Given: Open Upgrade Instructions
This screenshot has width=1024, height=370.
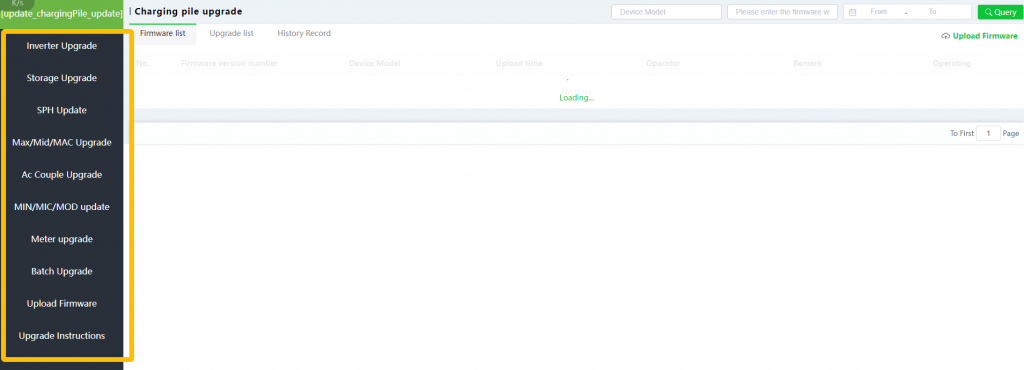Looking at the screenshot, I should [61, 335].
